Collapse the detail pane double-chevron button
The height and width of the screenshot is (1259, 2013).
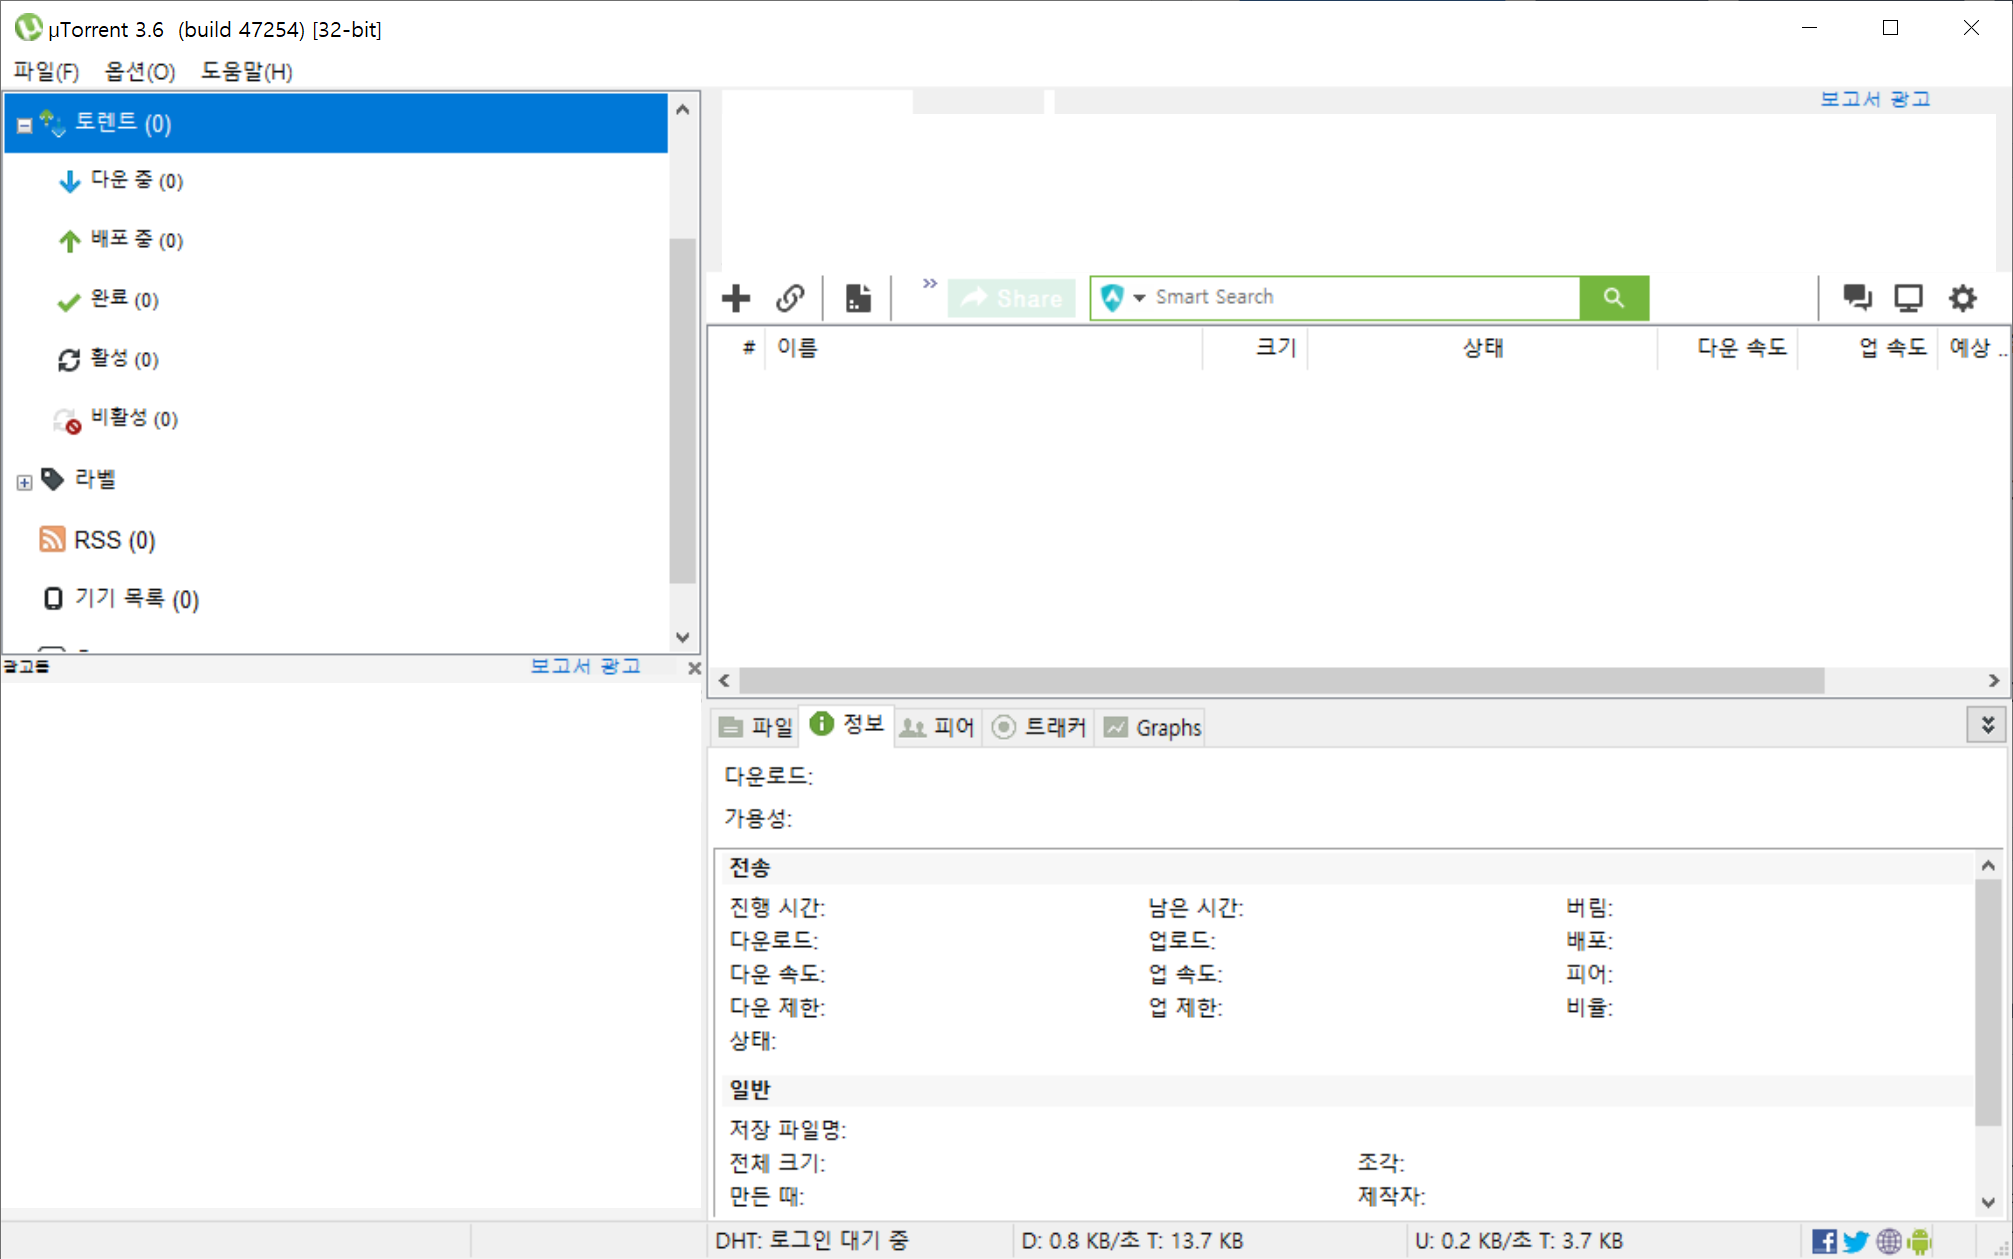coord(1988,725)
